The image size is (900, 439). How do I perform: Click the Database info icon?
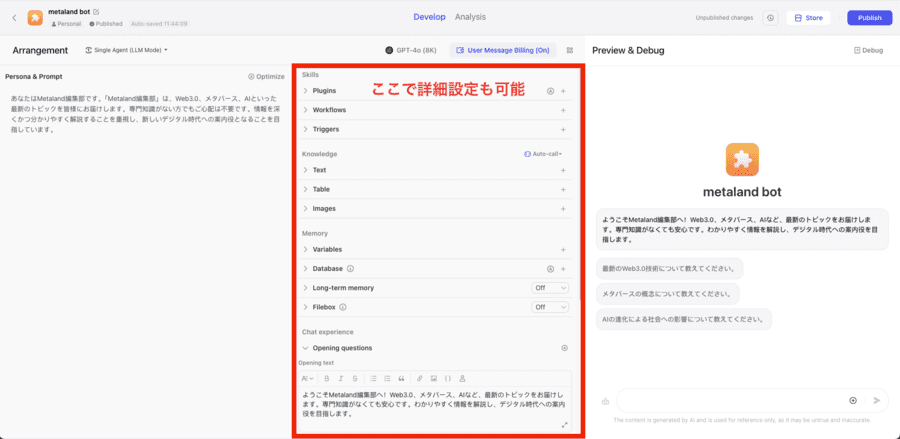(350, 269)
